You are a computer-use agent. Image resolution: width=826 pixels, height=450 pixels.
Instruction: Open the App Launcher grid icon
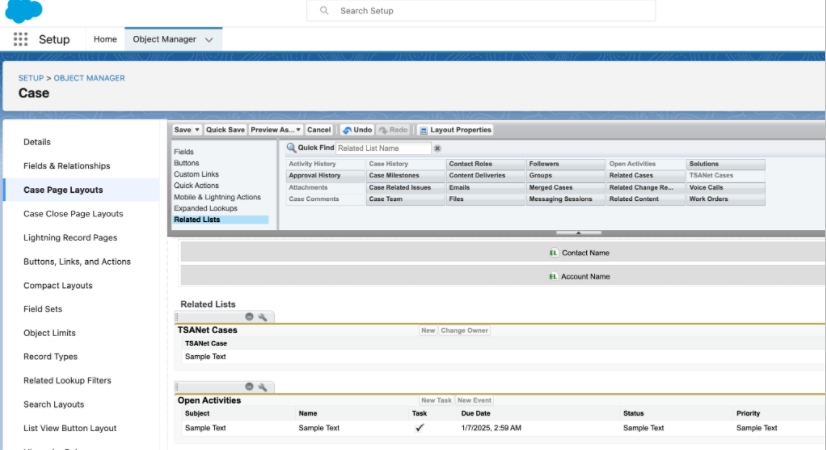coord(20,39)
